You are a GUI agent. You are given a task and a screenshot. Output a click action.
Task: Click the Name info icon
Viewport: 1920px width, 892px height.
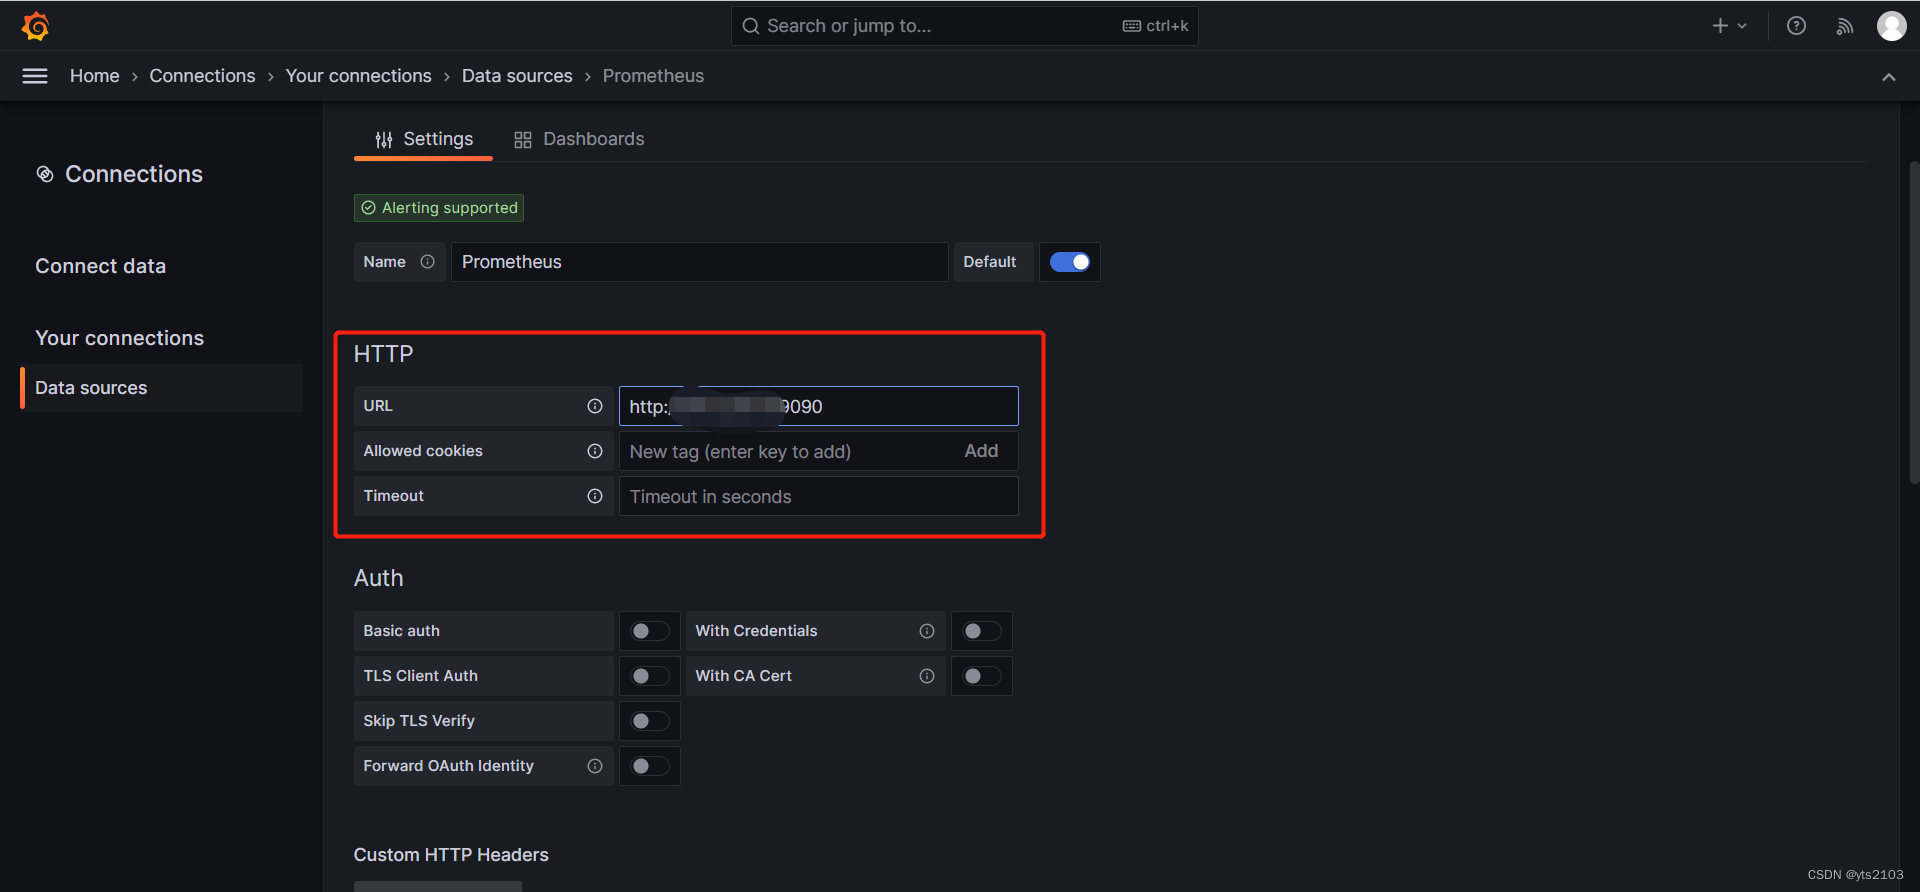pyautogui.click(x=428, y=262)
